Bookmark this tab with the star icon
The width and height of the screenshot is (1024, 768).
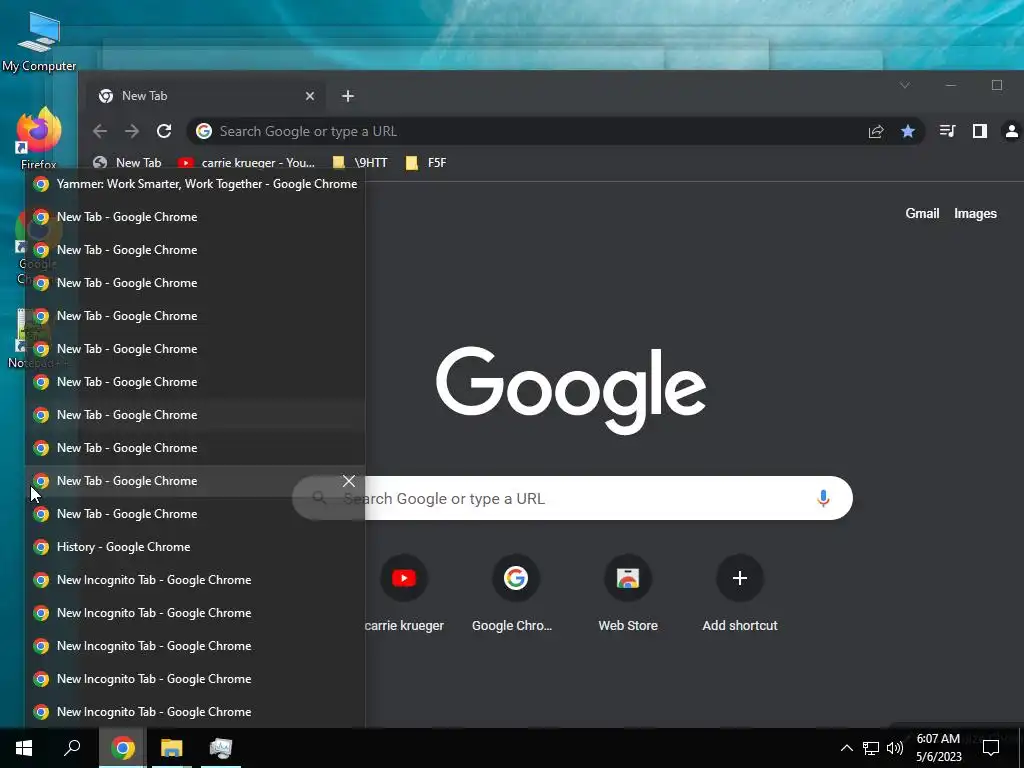coord(908,131)
